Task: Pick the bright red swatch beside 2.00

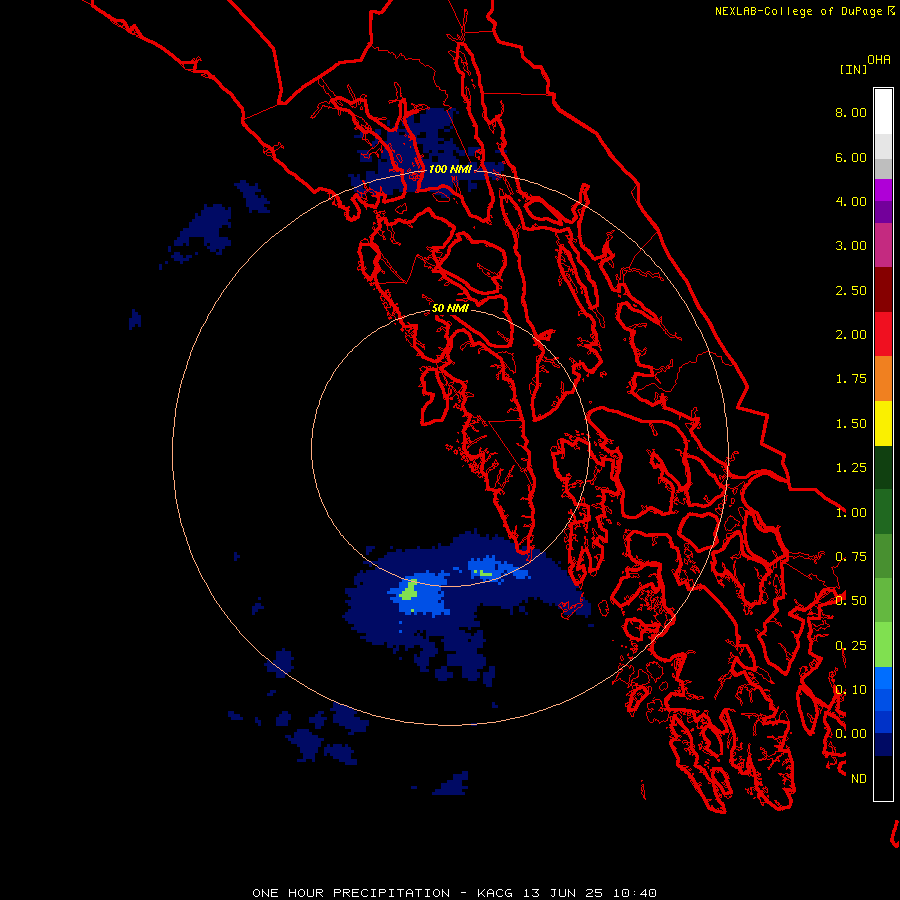Action: [883, 334]
